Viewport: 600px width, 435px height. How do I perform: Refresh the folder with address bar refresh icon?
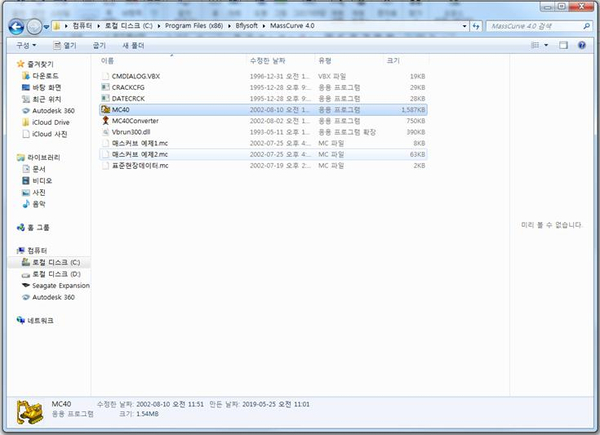coord(476,26)
